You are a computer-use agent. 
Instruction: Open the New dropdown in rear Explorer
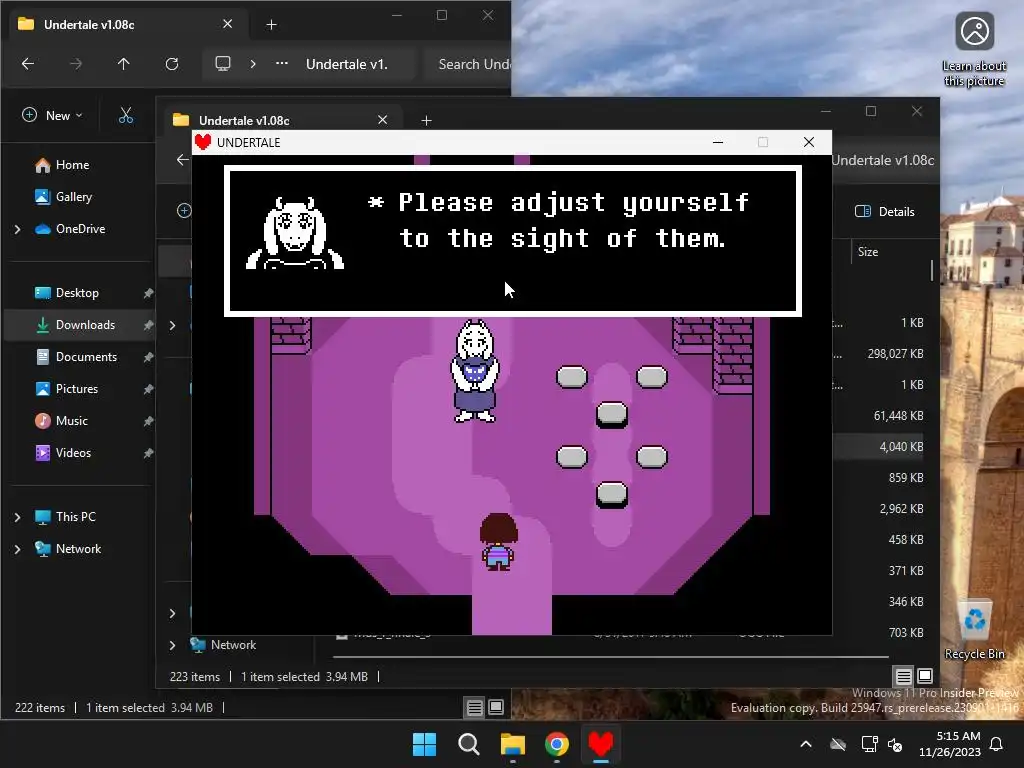click(52, 116)
